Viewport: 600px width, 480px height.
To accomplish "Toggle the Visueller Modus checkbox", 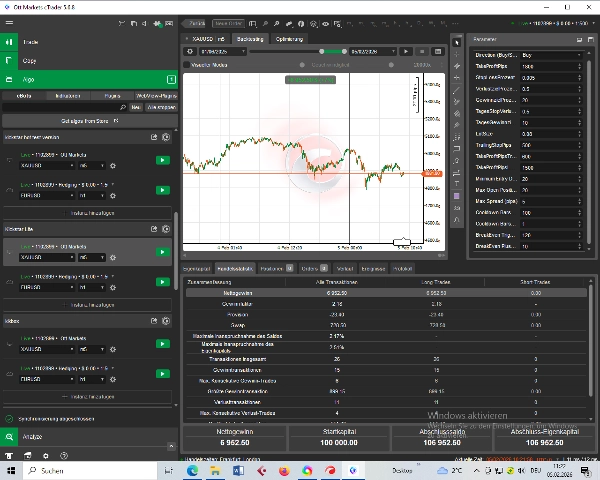I will click(x=187, y=65).
